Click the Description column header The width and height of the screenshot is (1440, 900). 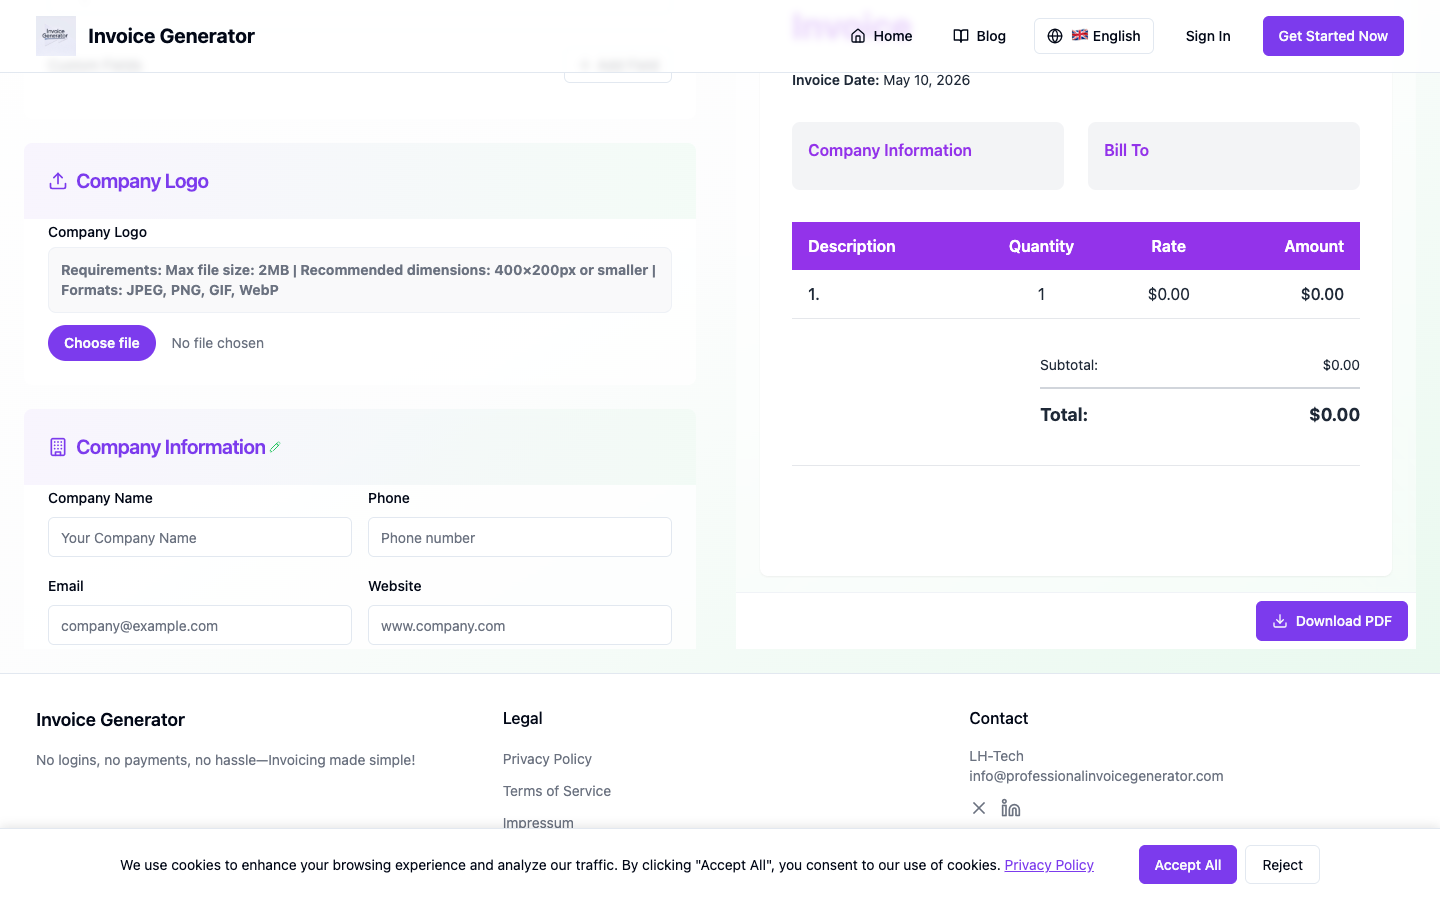coord(852,246)
